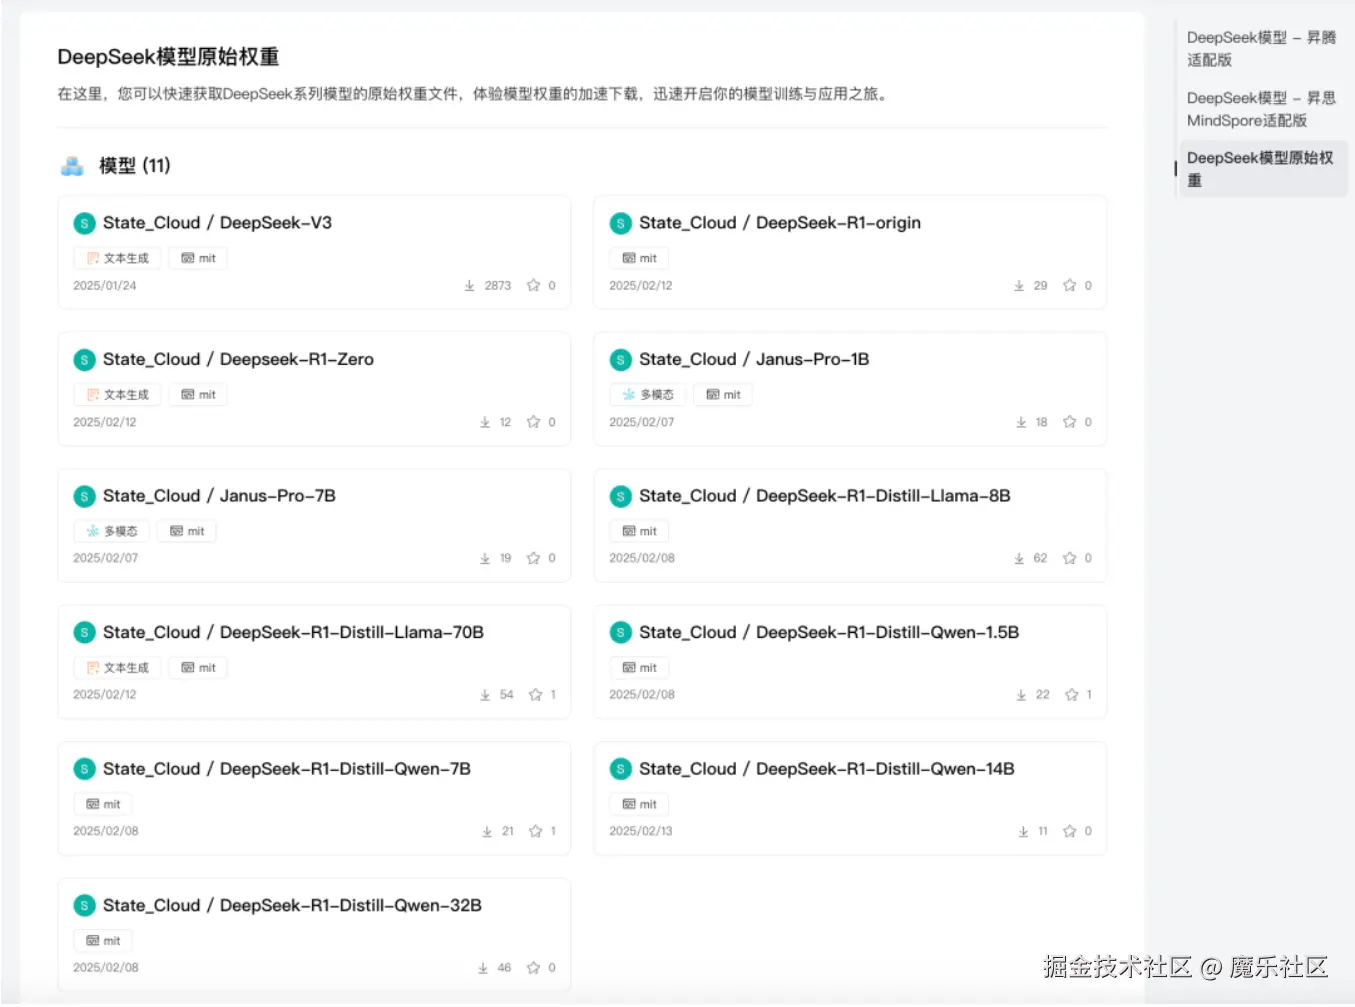The image size is (1355, 1007).
Task: Click the star icon on DeepSeek-V3 card
Action: [533, 285]
